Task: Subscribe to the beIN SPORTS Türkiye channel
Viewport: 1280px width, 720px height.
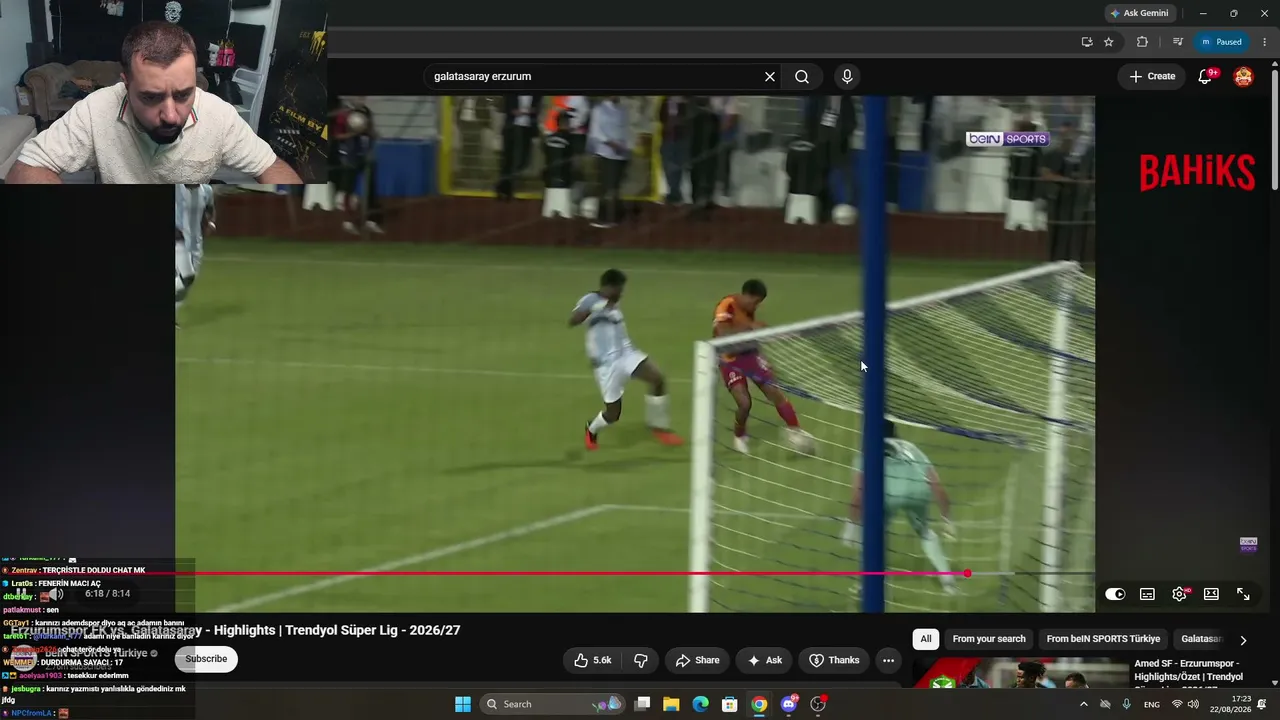Action: 206,659
